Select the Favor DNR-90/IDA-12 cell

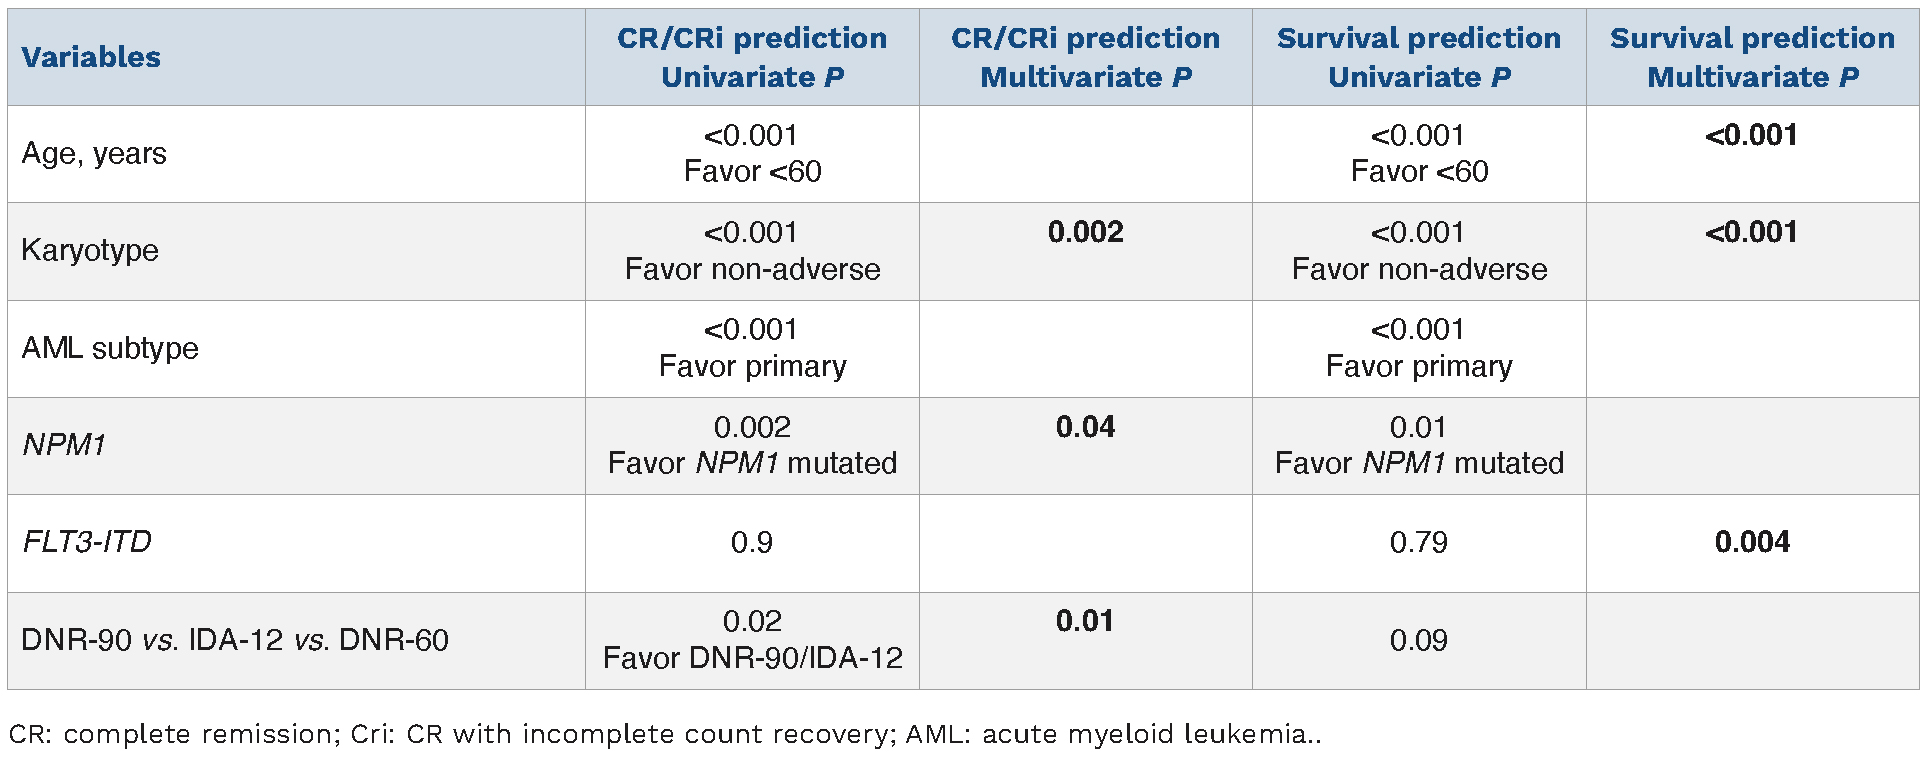(x=752, y=658)
